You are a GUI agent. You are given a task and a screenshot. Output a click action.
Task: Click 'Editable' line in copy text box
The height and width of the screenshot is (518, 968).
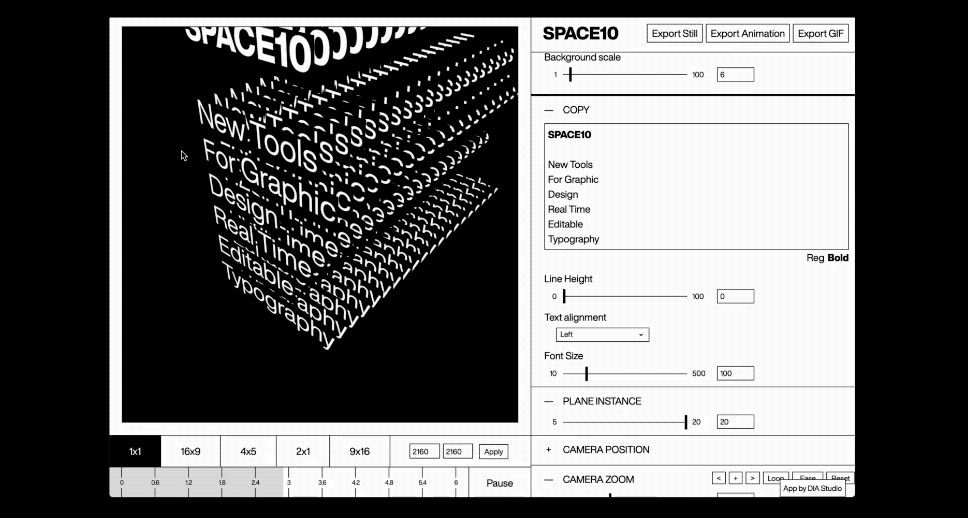click(x=565, y=224)
